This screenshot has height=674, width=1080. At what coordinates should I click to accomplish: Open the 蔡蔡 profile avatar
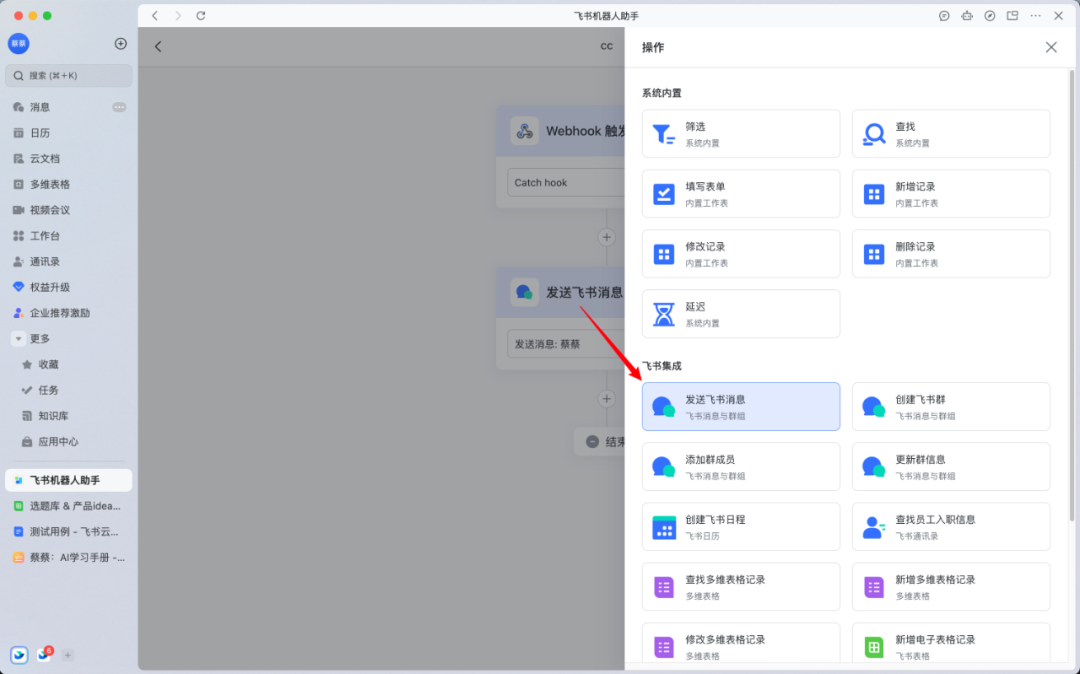(x=19, y=43)
